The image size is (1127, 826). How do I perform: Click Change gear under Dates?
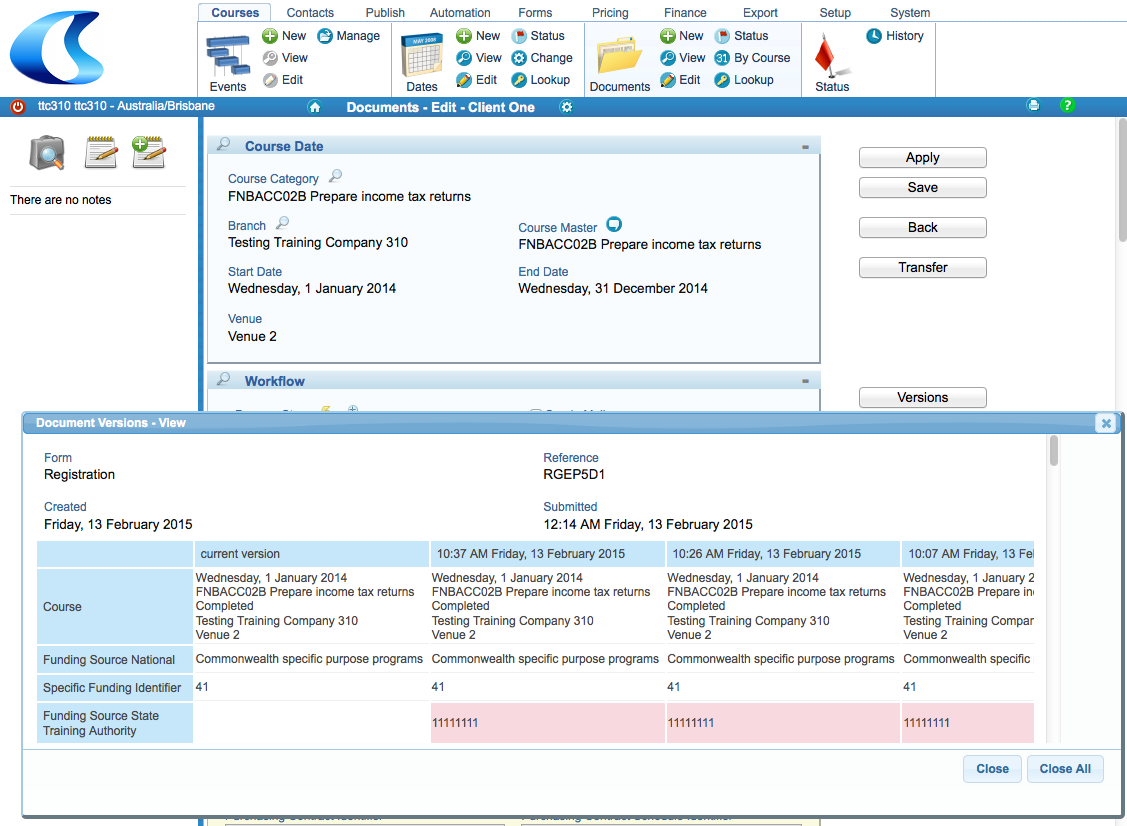(x=542, y=58)
